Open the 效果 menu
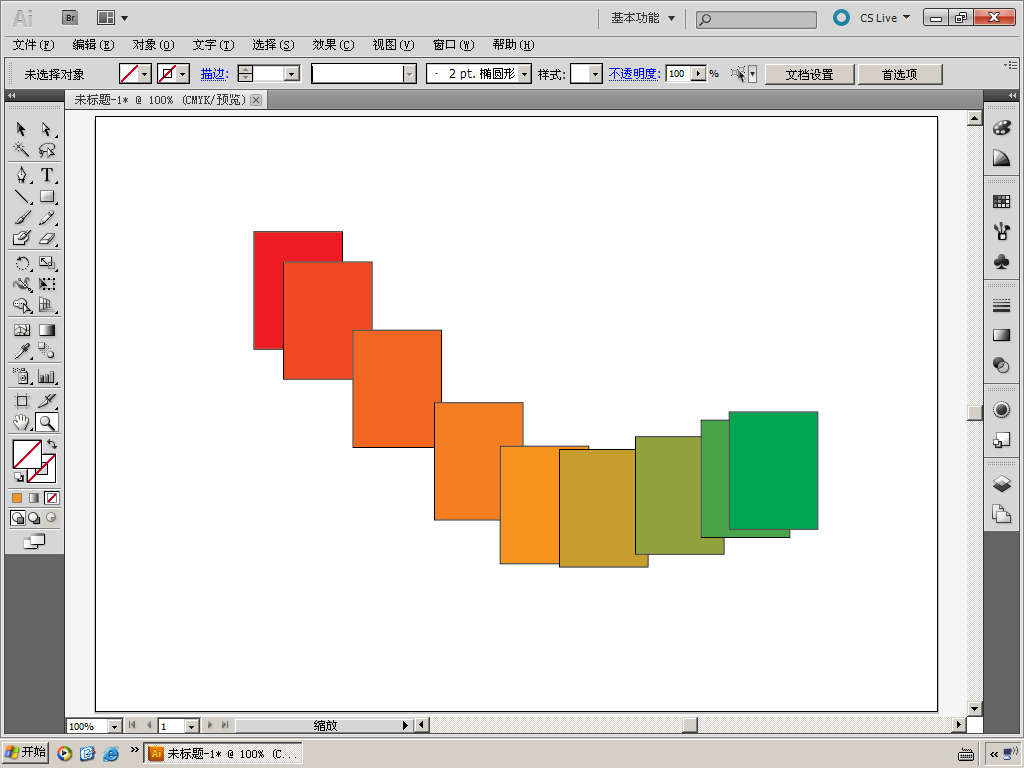The image size is (1024, 768). tap(333, 45)
